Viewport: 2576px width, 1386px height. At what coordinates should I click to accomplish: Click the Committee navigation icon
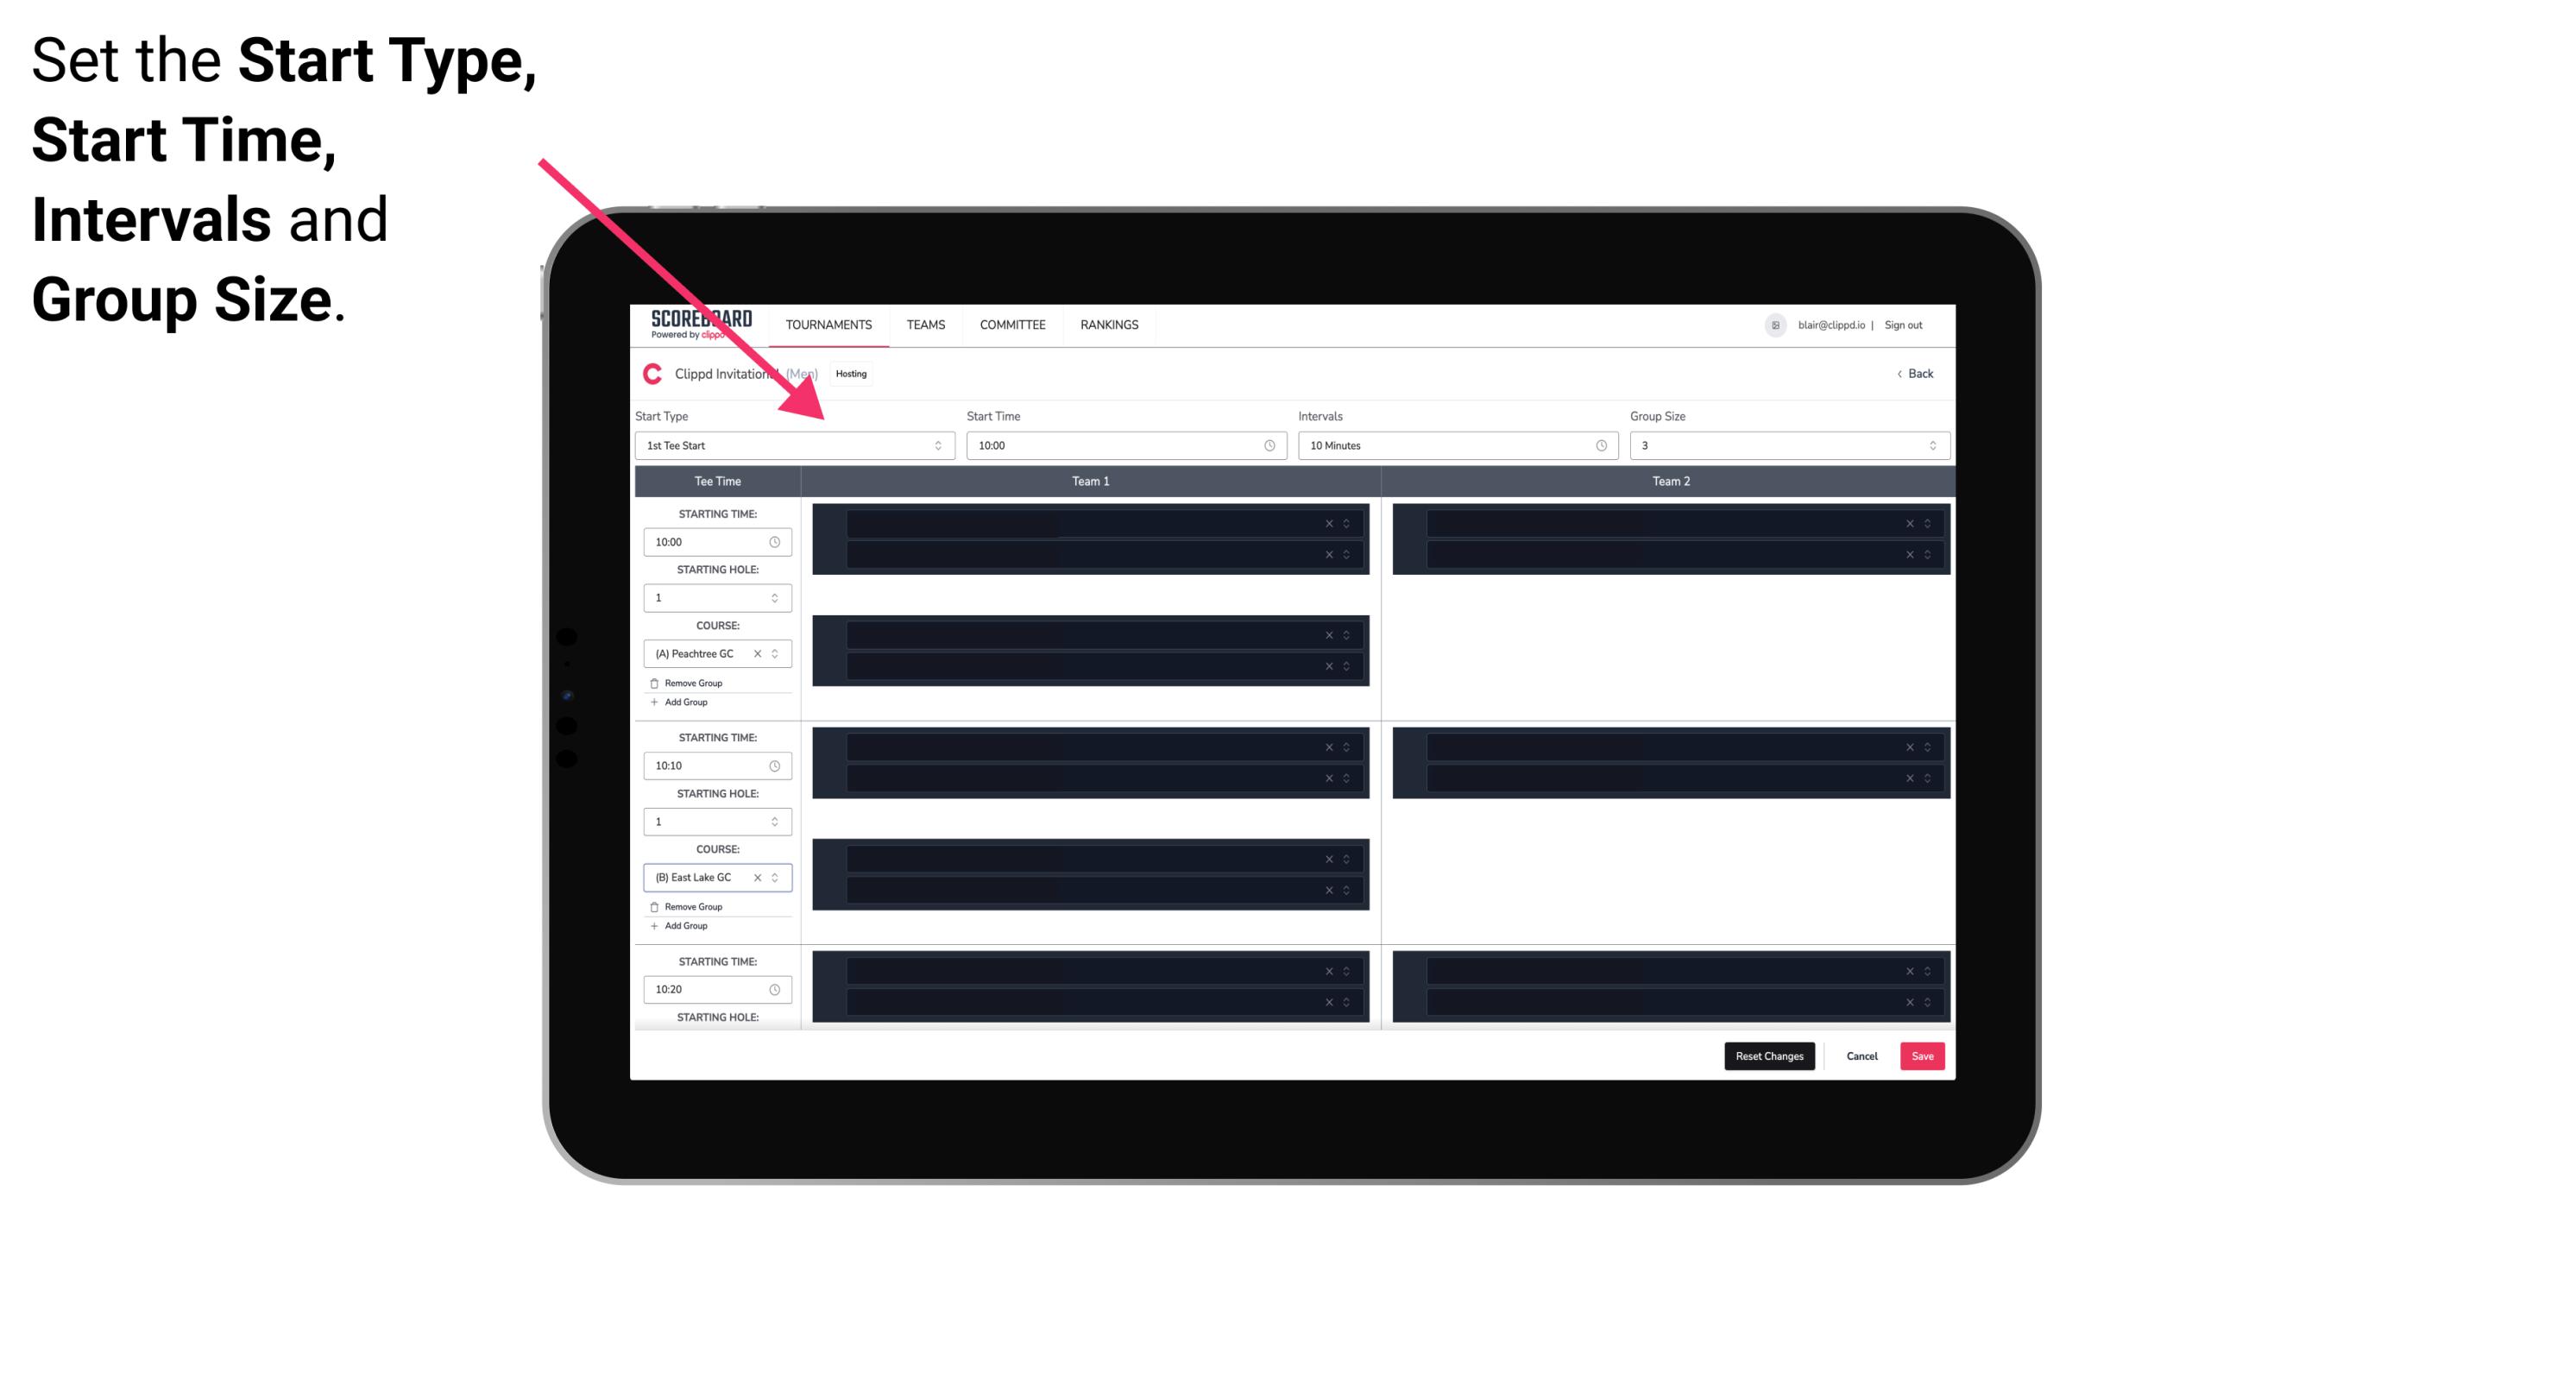1011,324
